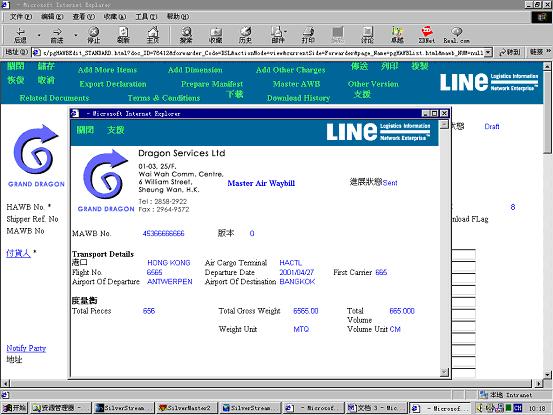Click popup window vertical scrollbar down arrow
Screen dimensions: 553x415
coord(444,372)
